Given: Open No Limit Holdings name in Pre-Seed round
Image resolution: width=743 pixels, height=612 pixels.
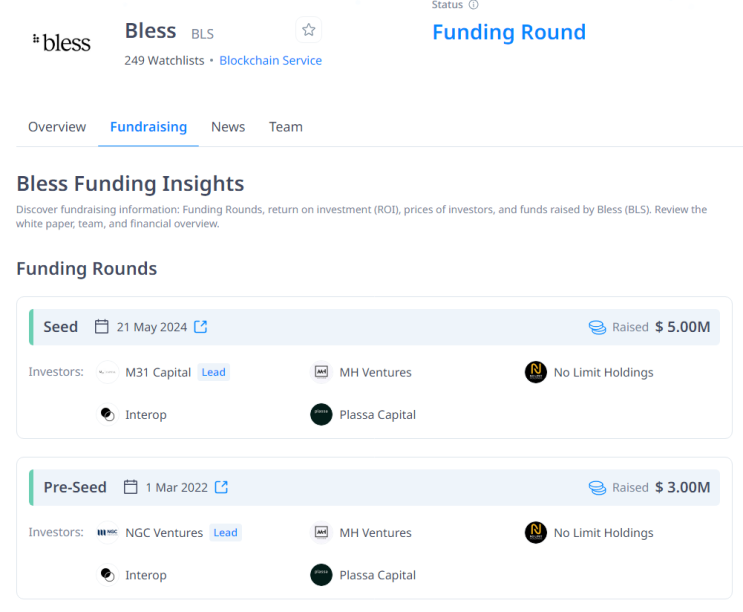Looking at the screenshot, I should point(603,532).
